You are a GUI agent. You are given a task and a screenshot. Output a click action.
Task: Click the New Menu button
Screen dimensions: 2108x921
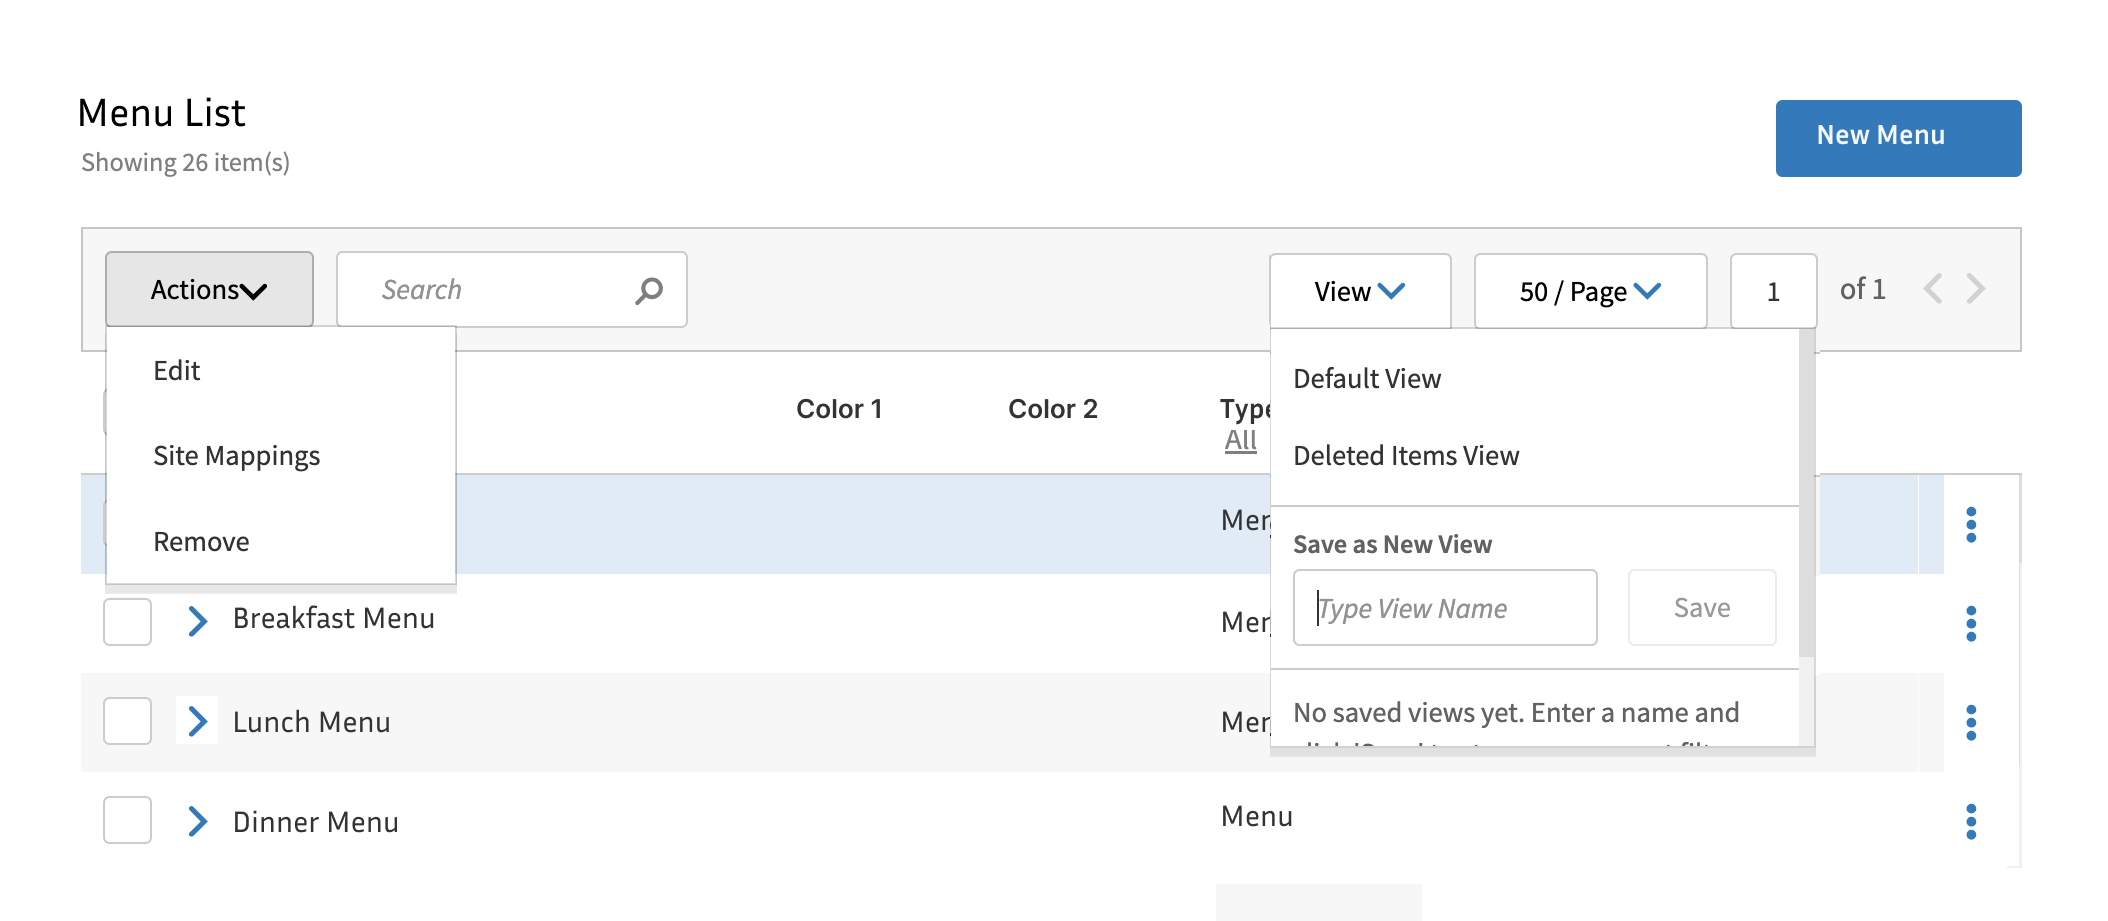tap(1898, 136)
